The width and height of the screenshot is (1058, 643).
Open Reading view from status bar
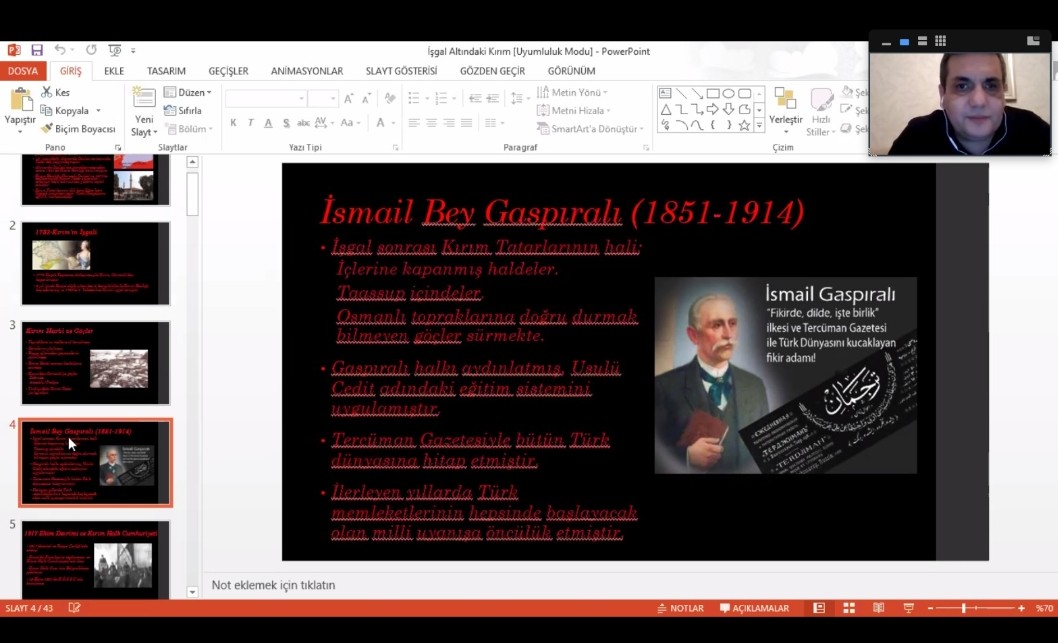pyautogui.click(x=879, y=608)
